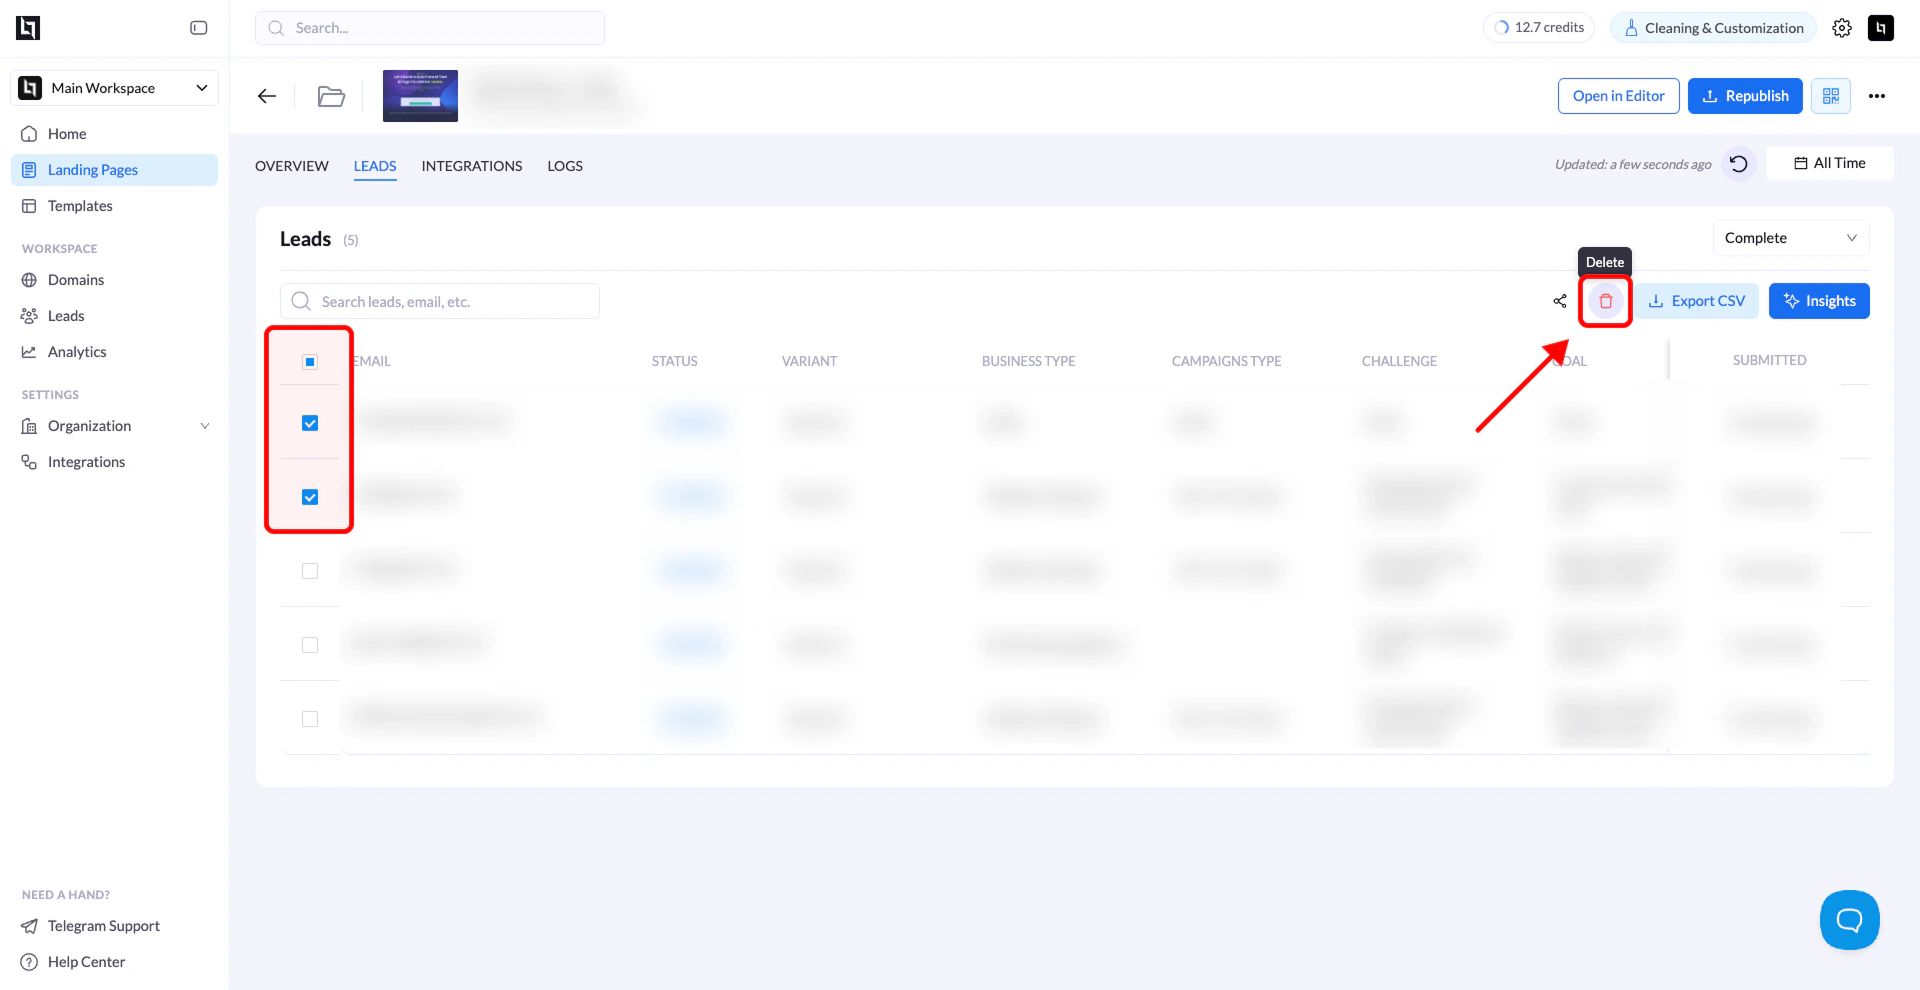The width and height of the screenshot is (1920, 990).
Task: Uncheck the first lead row checkbox
Action: [x=310, y=423]
